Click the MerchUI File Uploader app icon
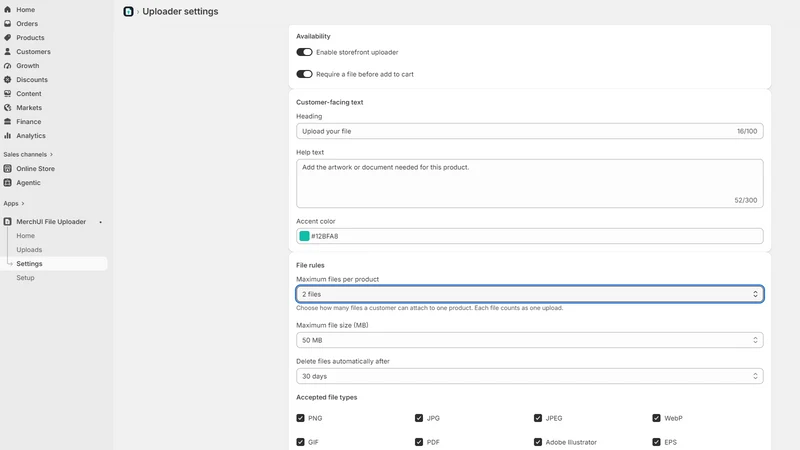Screen dimensions: 800x450 8,222
